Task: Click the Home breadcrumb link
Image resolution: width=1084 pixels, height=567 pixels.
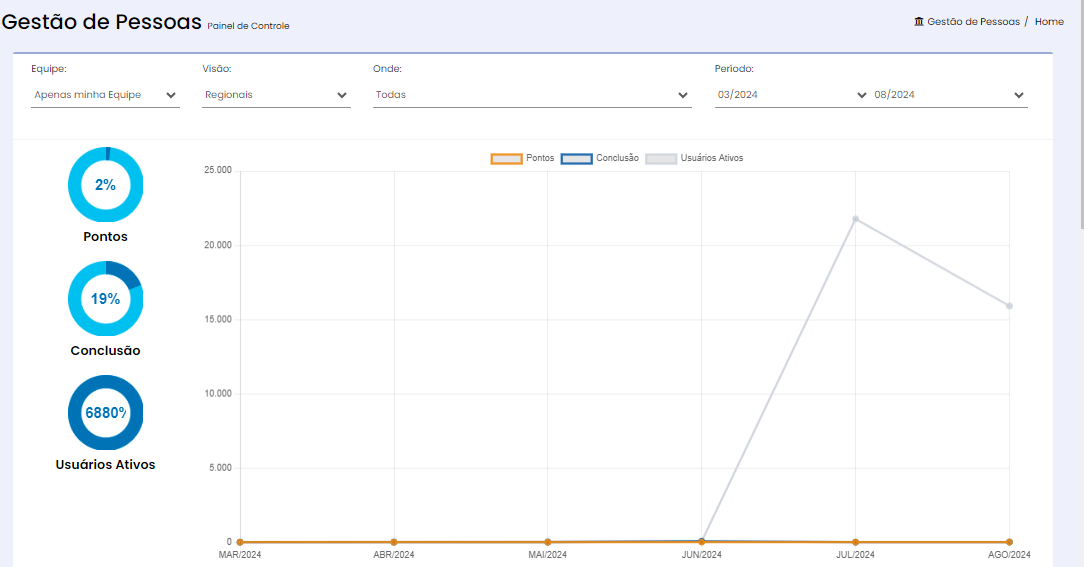Action: click(1049, 21)
